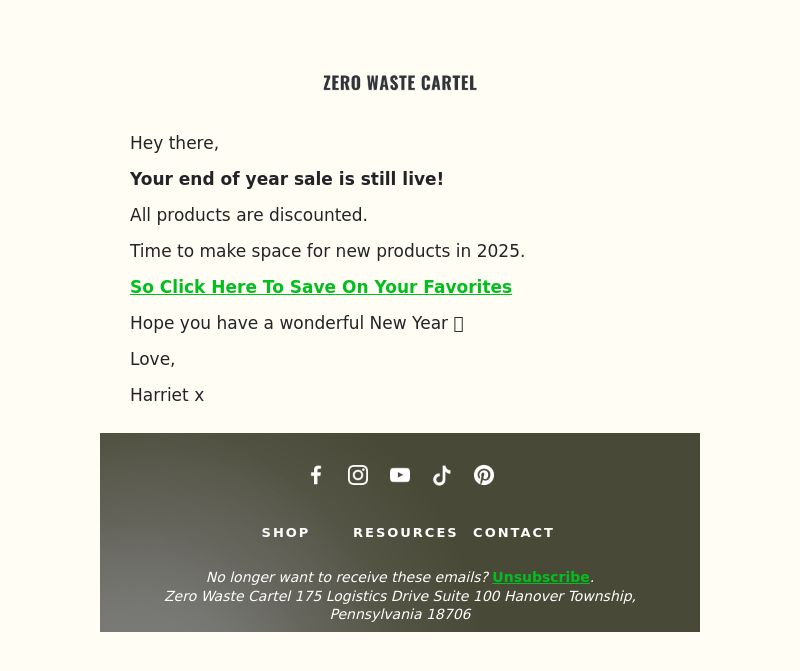The height and width of the screenshot is (671, 800).
Task: Select CONTACT in the footer menu
Action: click(513, 533)
